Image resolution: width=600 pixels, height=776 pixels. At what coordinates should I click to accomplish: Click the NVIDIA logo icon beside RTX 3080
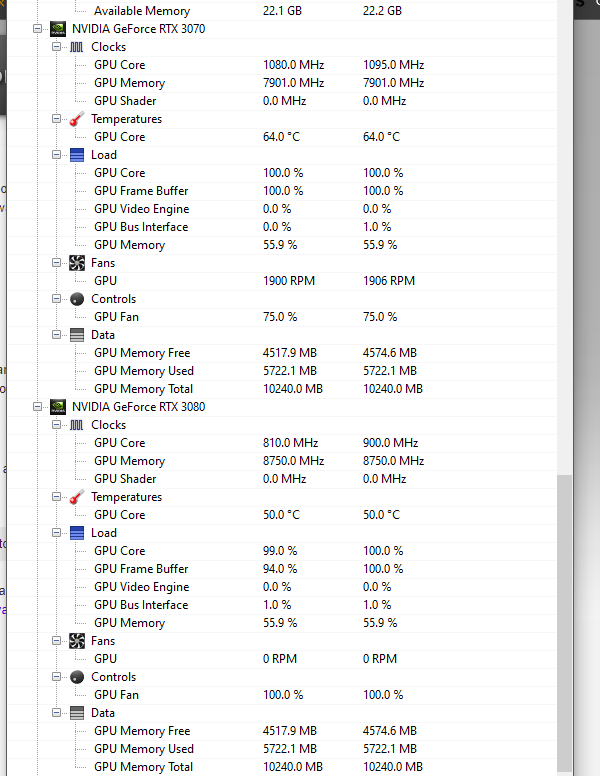point(58,407)
